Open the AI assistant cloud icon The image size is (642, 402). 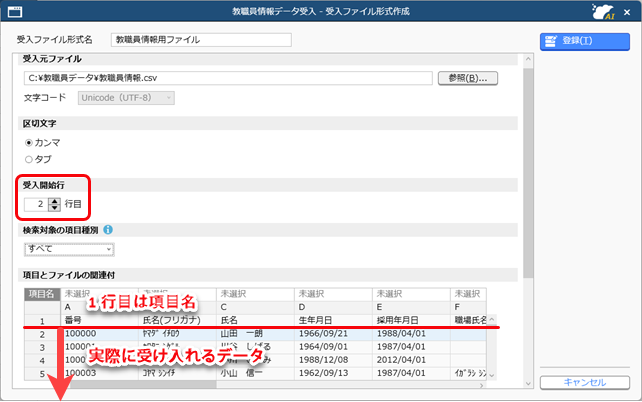click(x=603, y=11)
